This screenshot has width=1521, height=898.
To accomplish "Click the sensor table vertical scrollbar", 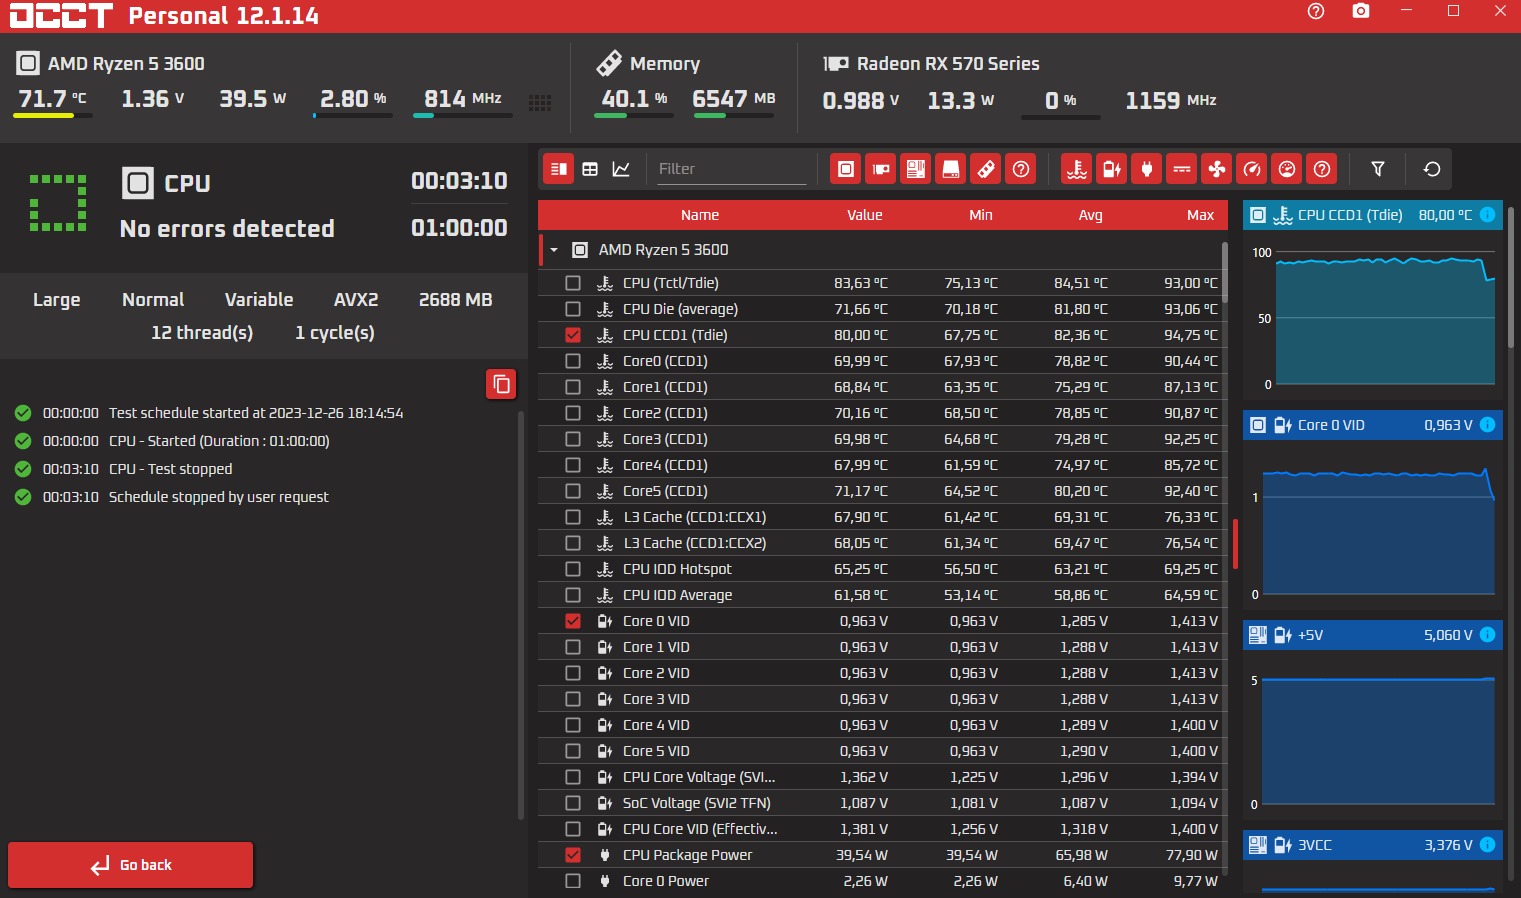I will coord(1224,272).
